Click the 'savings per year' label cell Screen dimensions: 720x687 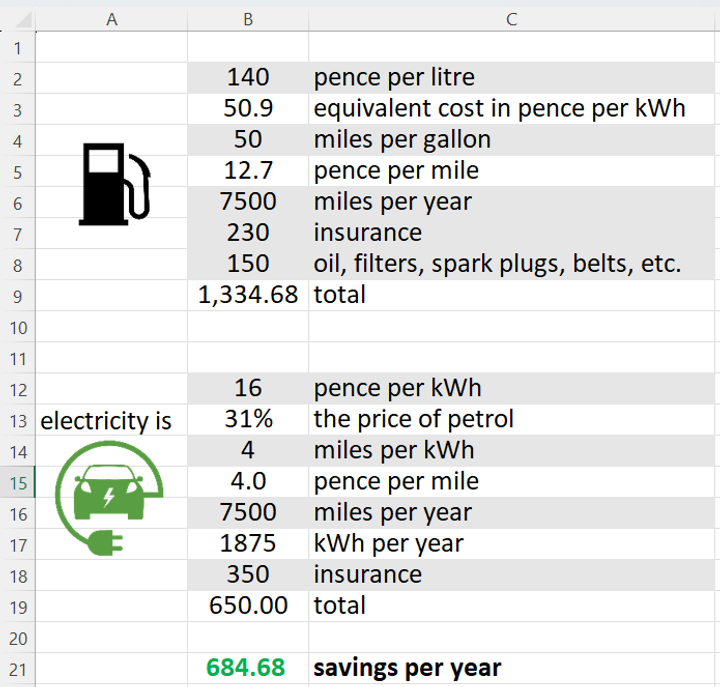(512, 667)
